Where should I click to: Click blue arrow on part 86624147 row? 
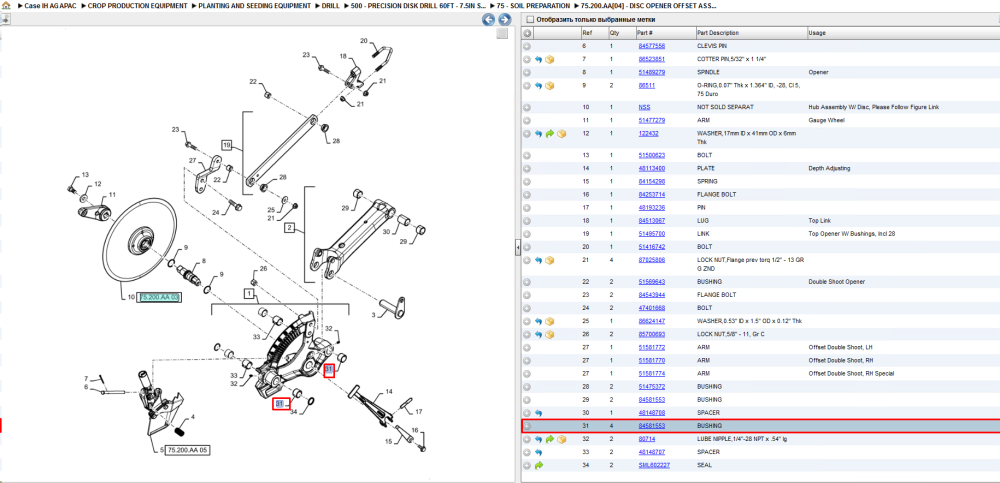pyautogui.click(x=538, y=322)
